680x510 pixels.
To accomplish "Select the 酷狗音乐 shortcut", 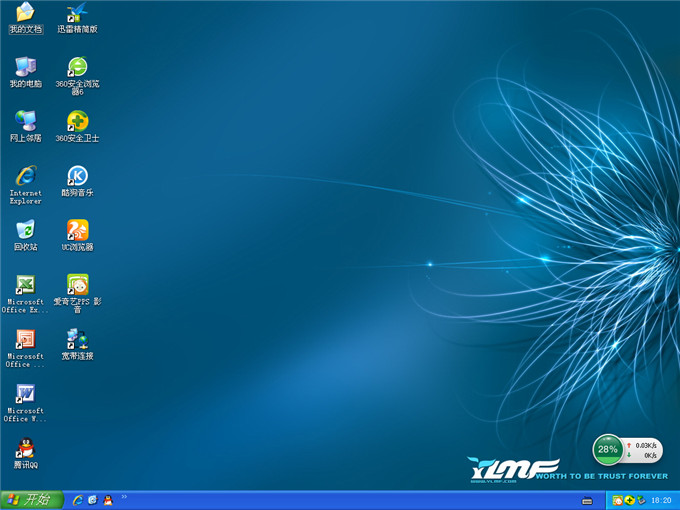I will (x=77, y=176).
